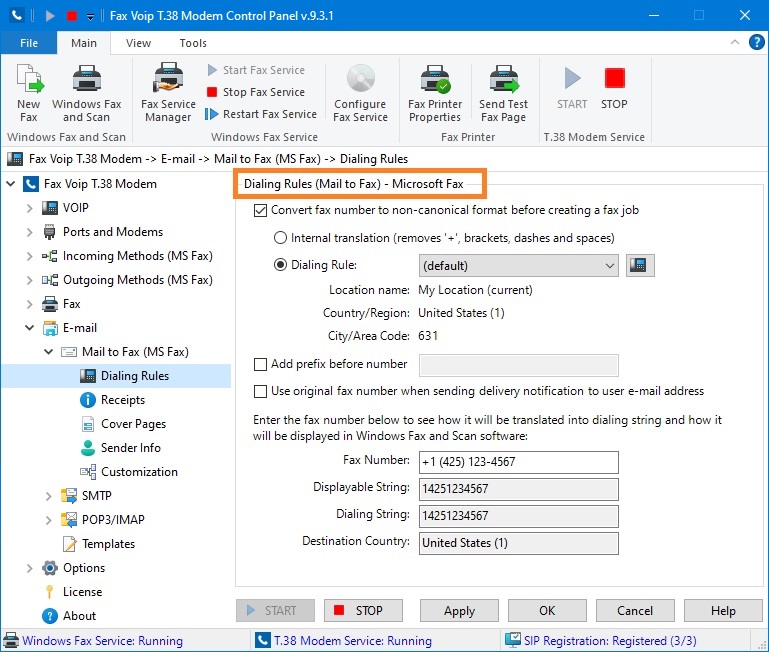The width and height of the screenshot is (769, 652).
Task: Switch to the View ribbon tab
Action: click(x=138, y=43)
